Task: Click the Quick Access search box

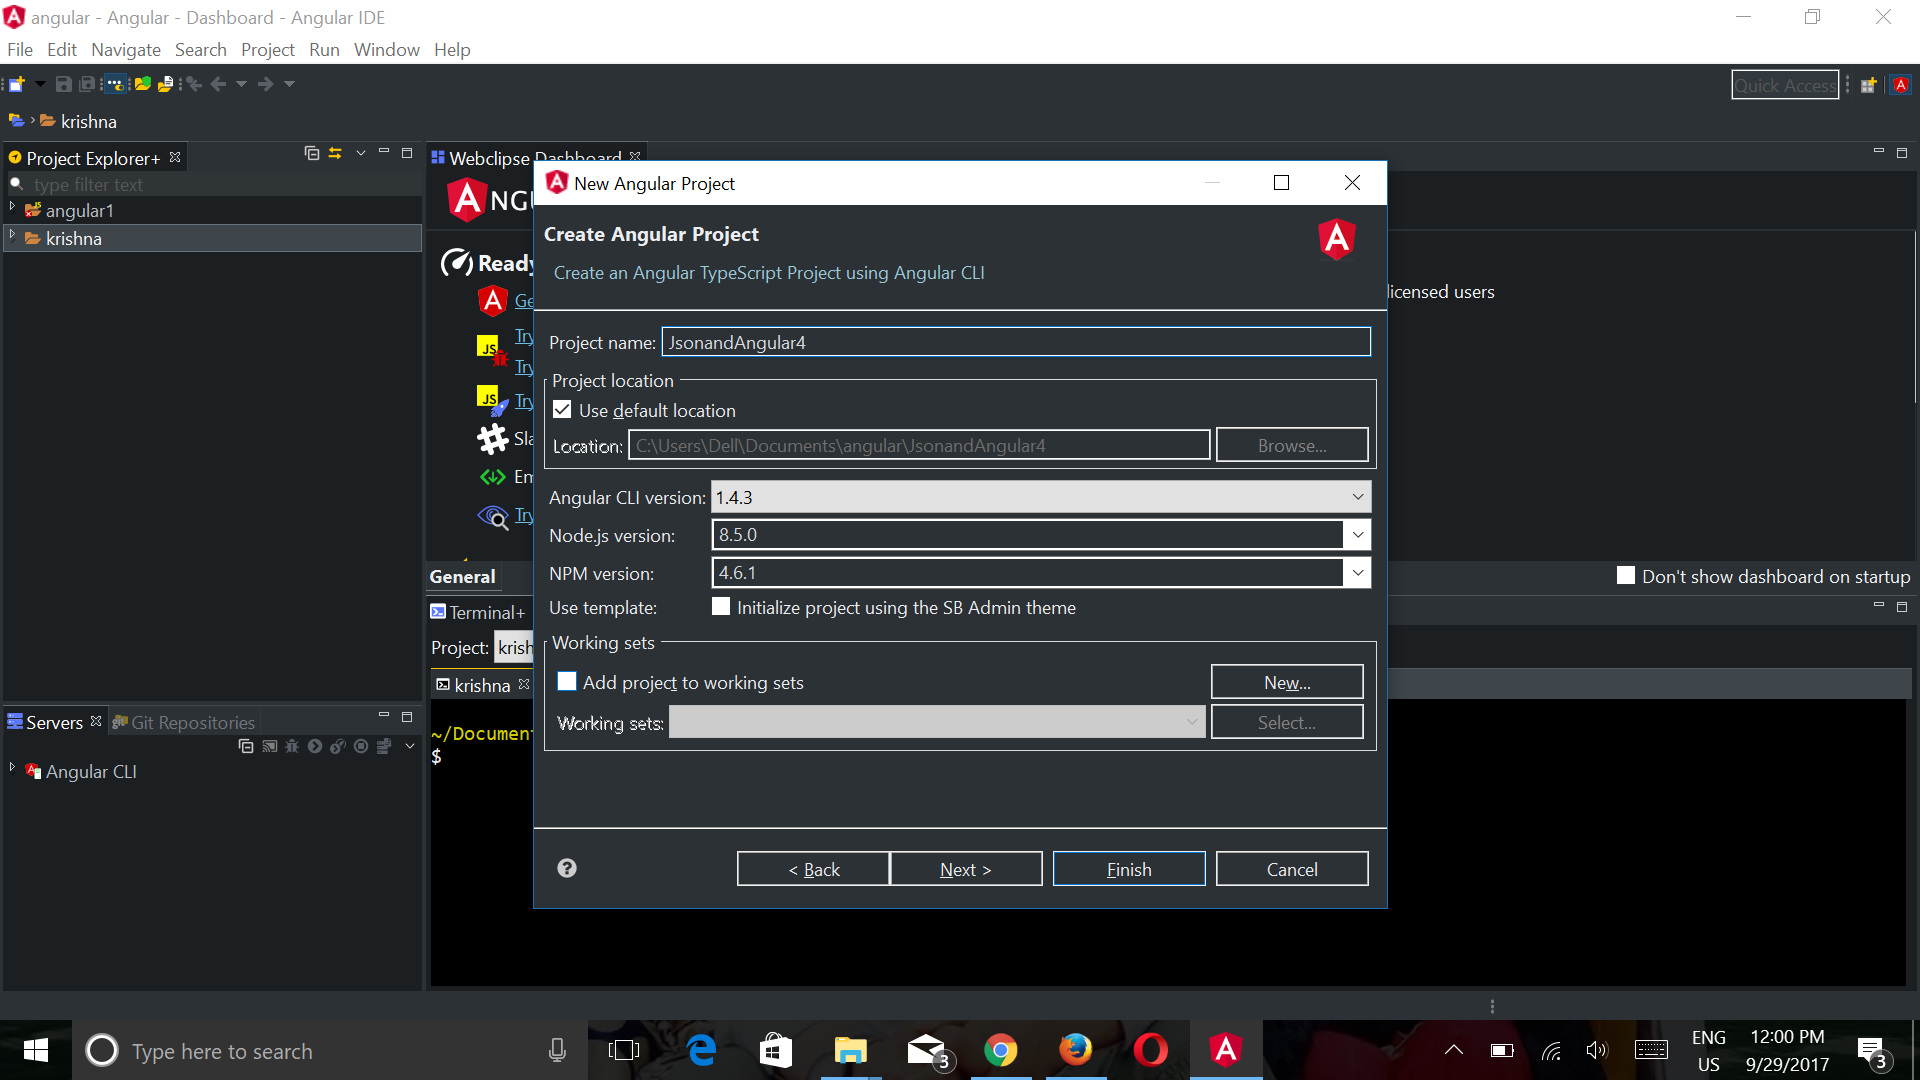Action: click(1785, 85)
